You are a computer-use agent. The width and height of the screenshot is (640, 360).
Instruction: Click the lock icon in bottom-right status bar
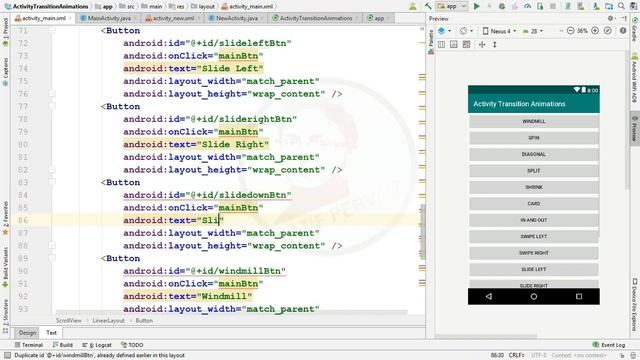coord(633,356)
